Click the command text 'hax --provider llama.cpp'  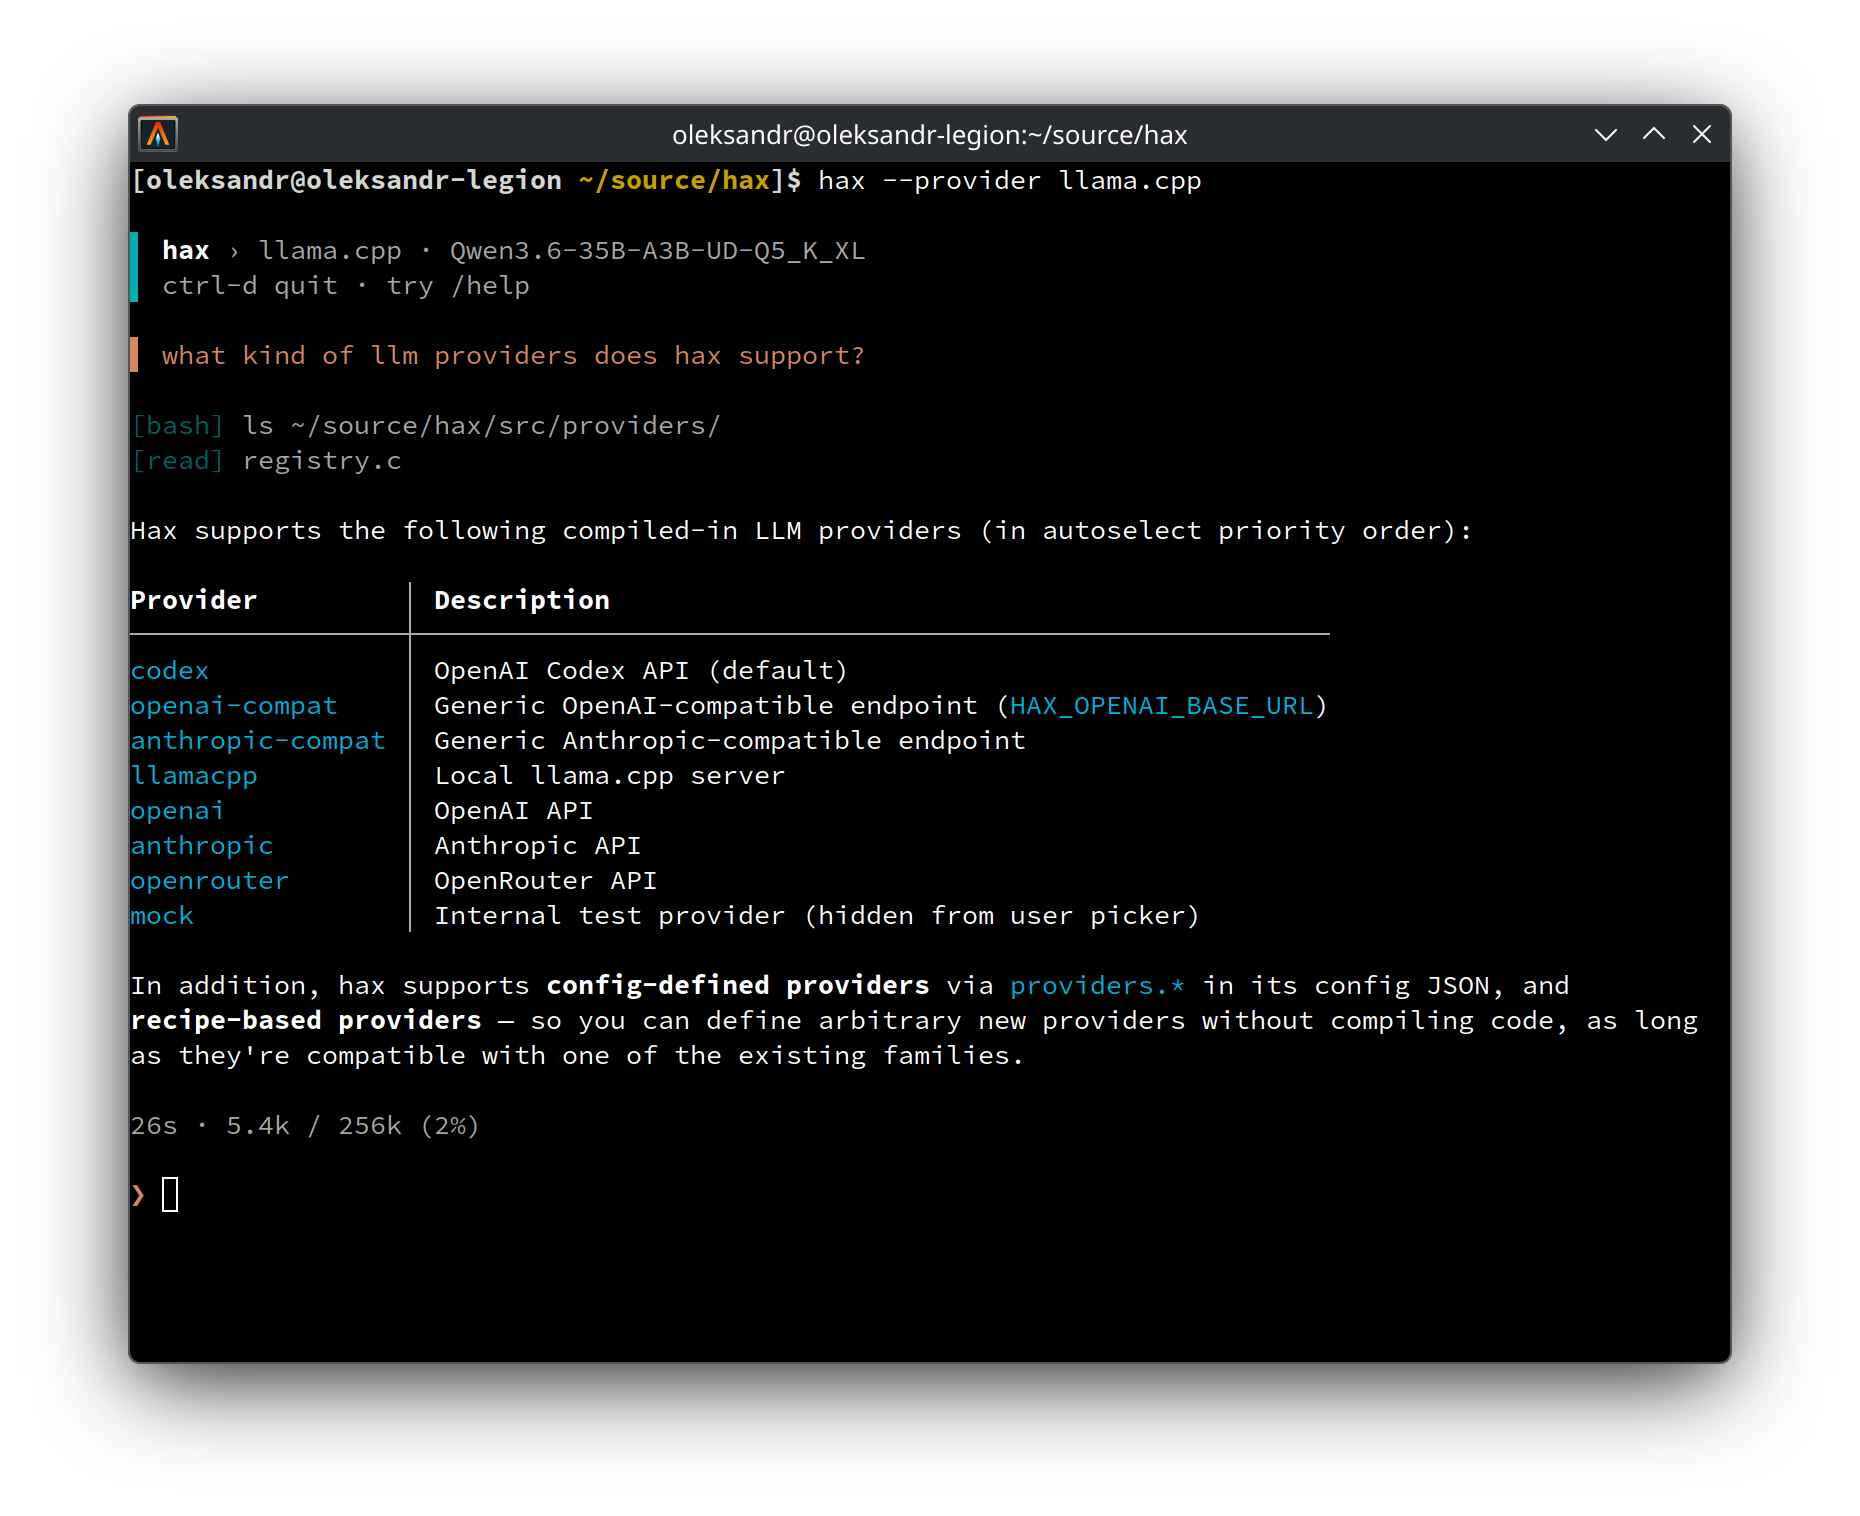click(1010, 181)
